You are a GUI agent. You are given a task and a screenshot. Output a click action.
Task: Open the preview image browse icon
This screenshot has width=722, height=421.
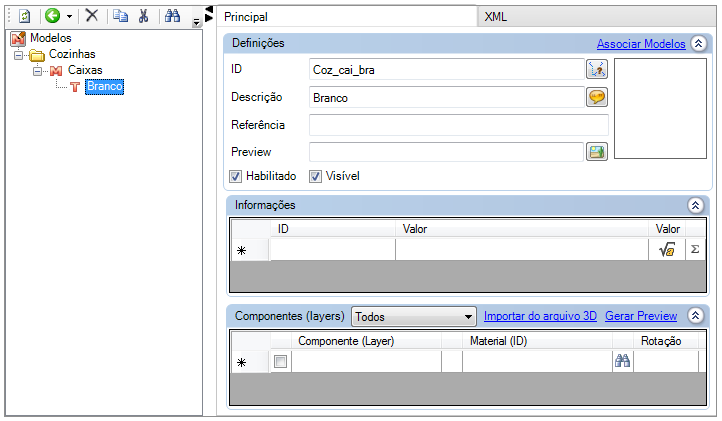coord(597,152)
